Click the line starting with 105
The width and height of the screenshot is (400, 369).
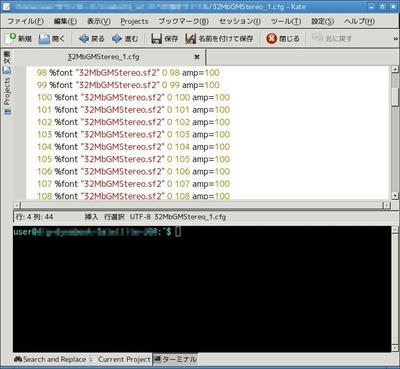coord(133,159)
